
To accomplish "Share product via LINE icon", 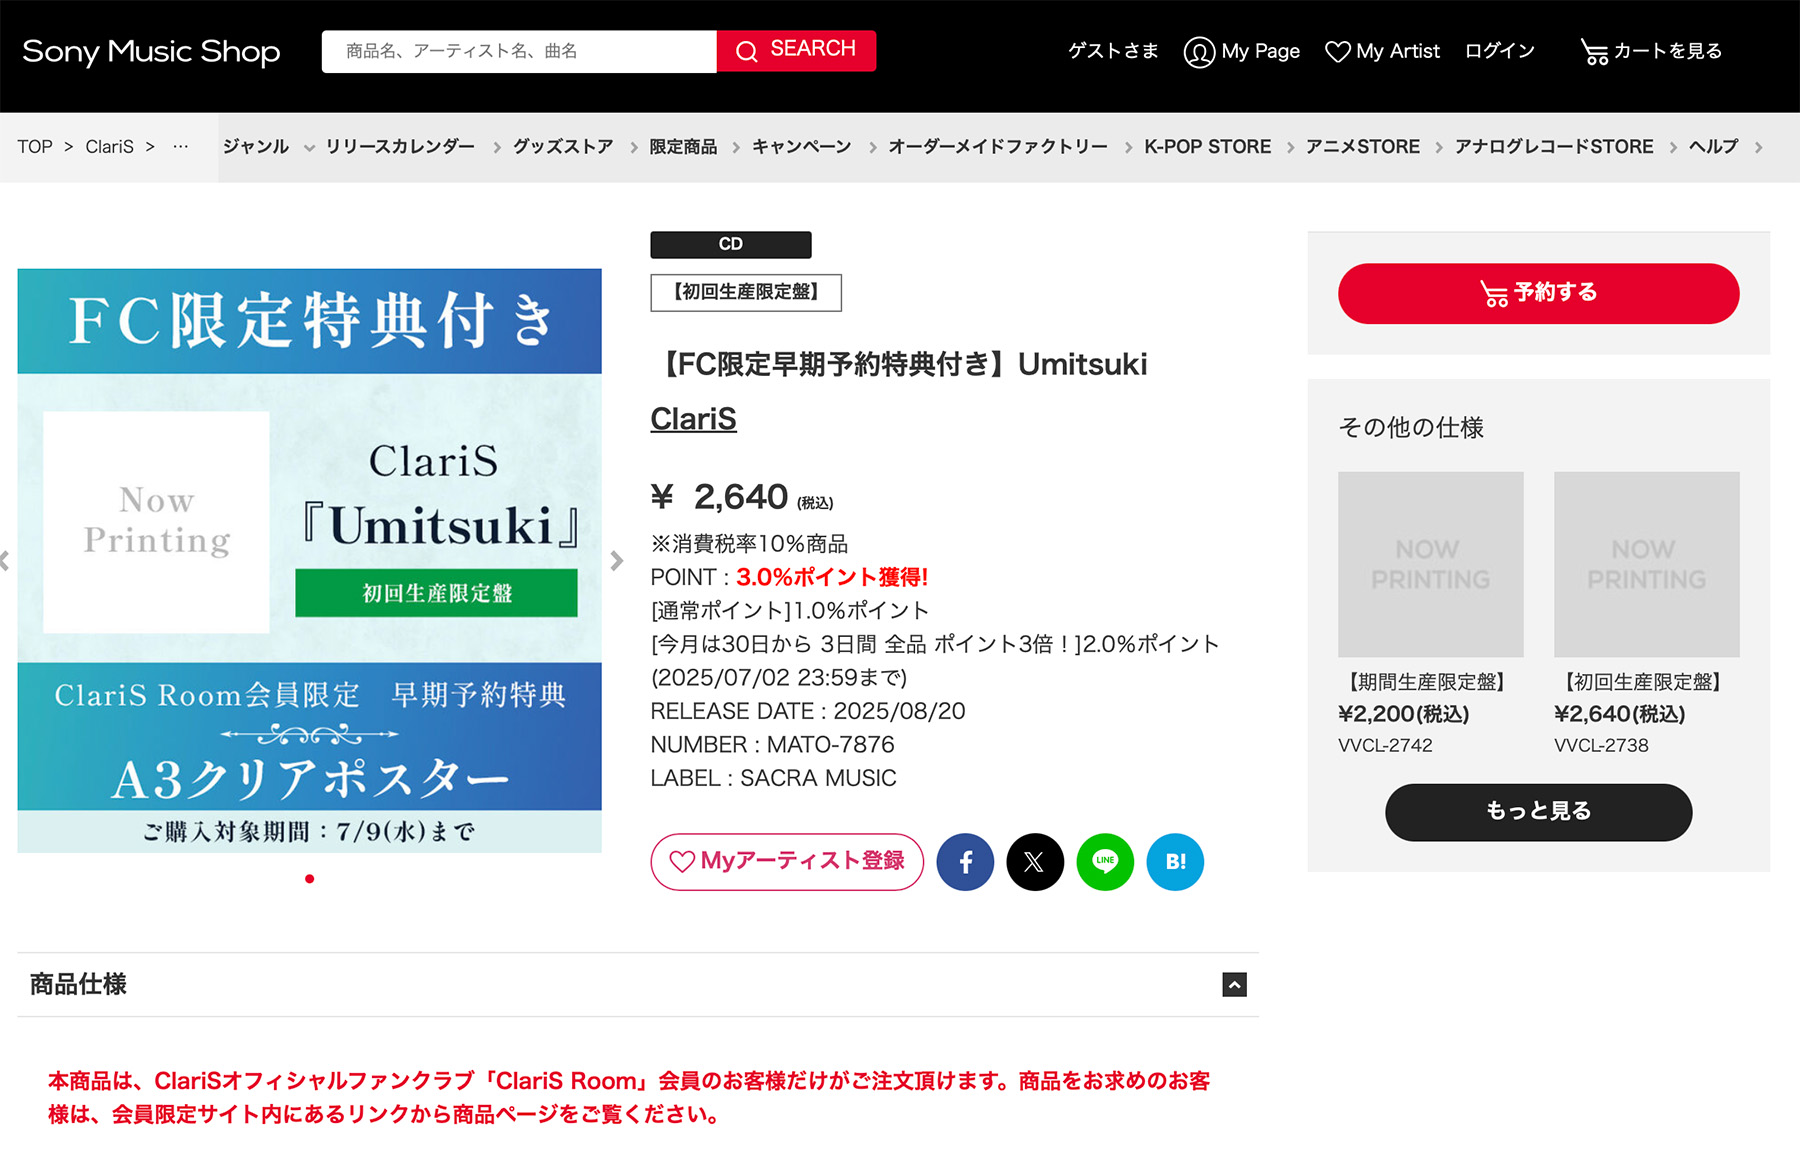I will (1105, 862).
